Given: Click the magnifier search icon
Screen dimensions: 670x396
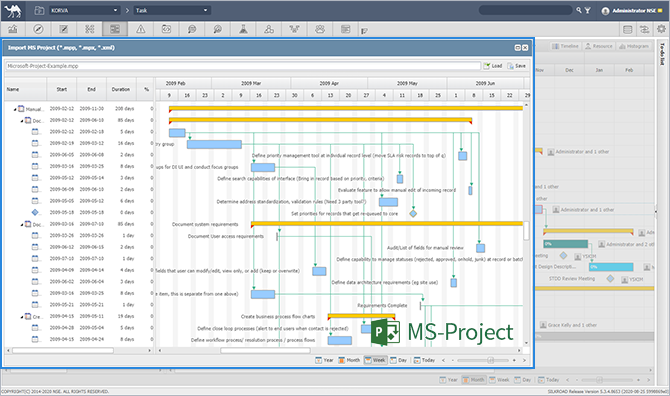Looking at the screenshot, I should [579, 10].
